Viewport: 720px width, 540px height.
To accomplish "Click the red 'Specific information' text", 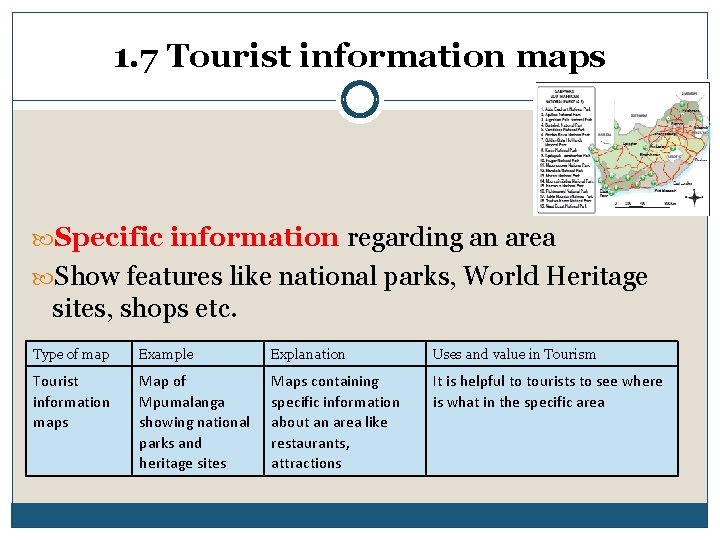I will [196, 237].
